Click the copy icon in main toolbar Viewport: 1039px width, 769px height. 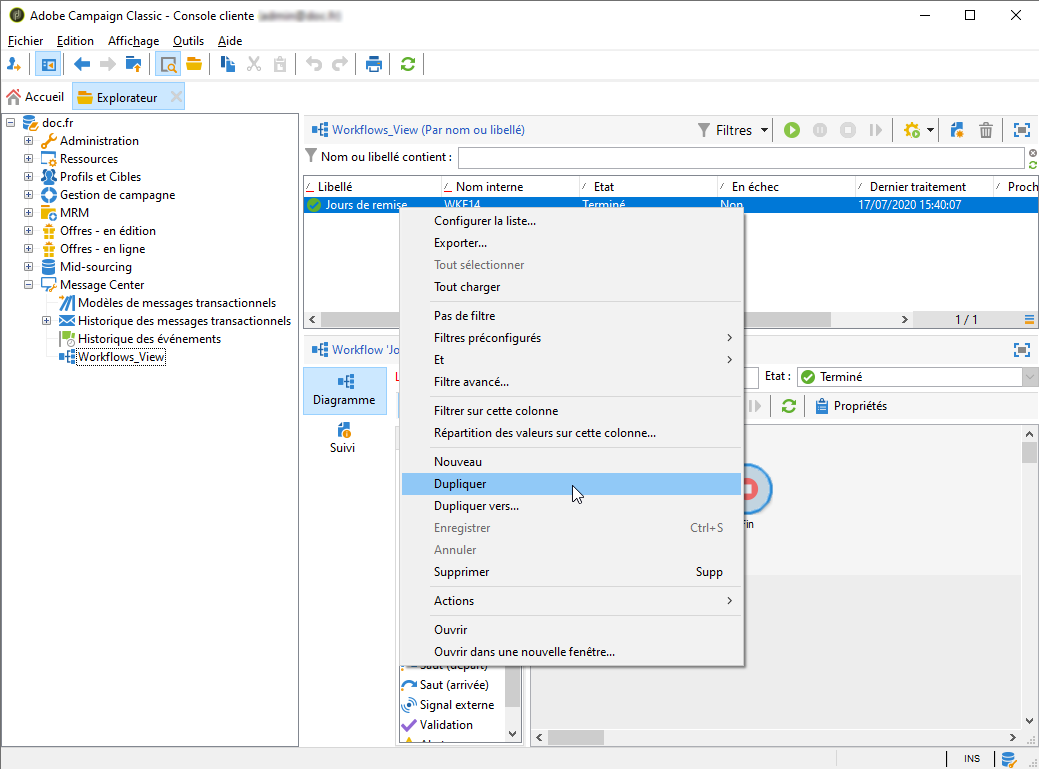point(228,64)
